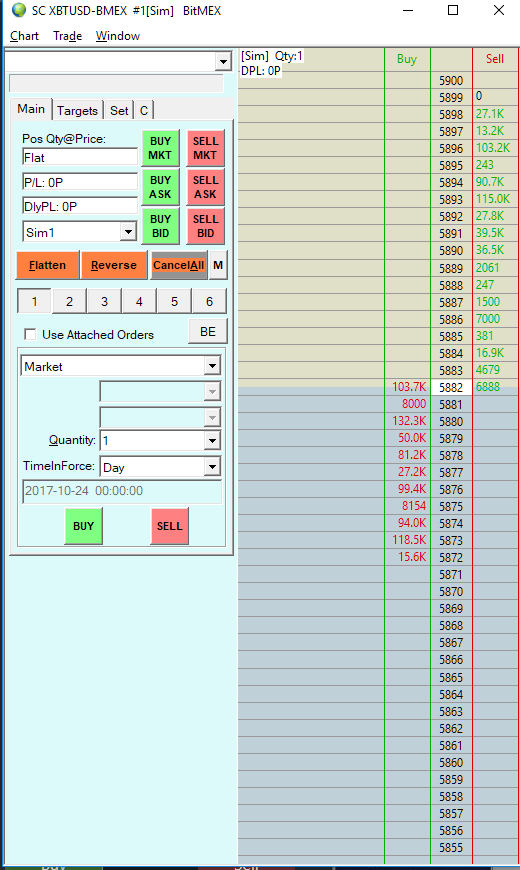Click ask size 115.0K at 5893

493,199
